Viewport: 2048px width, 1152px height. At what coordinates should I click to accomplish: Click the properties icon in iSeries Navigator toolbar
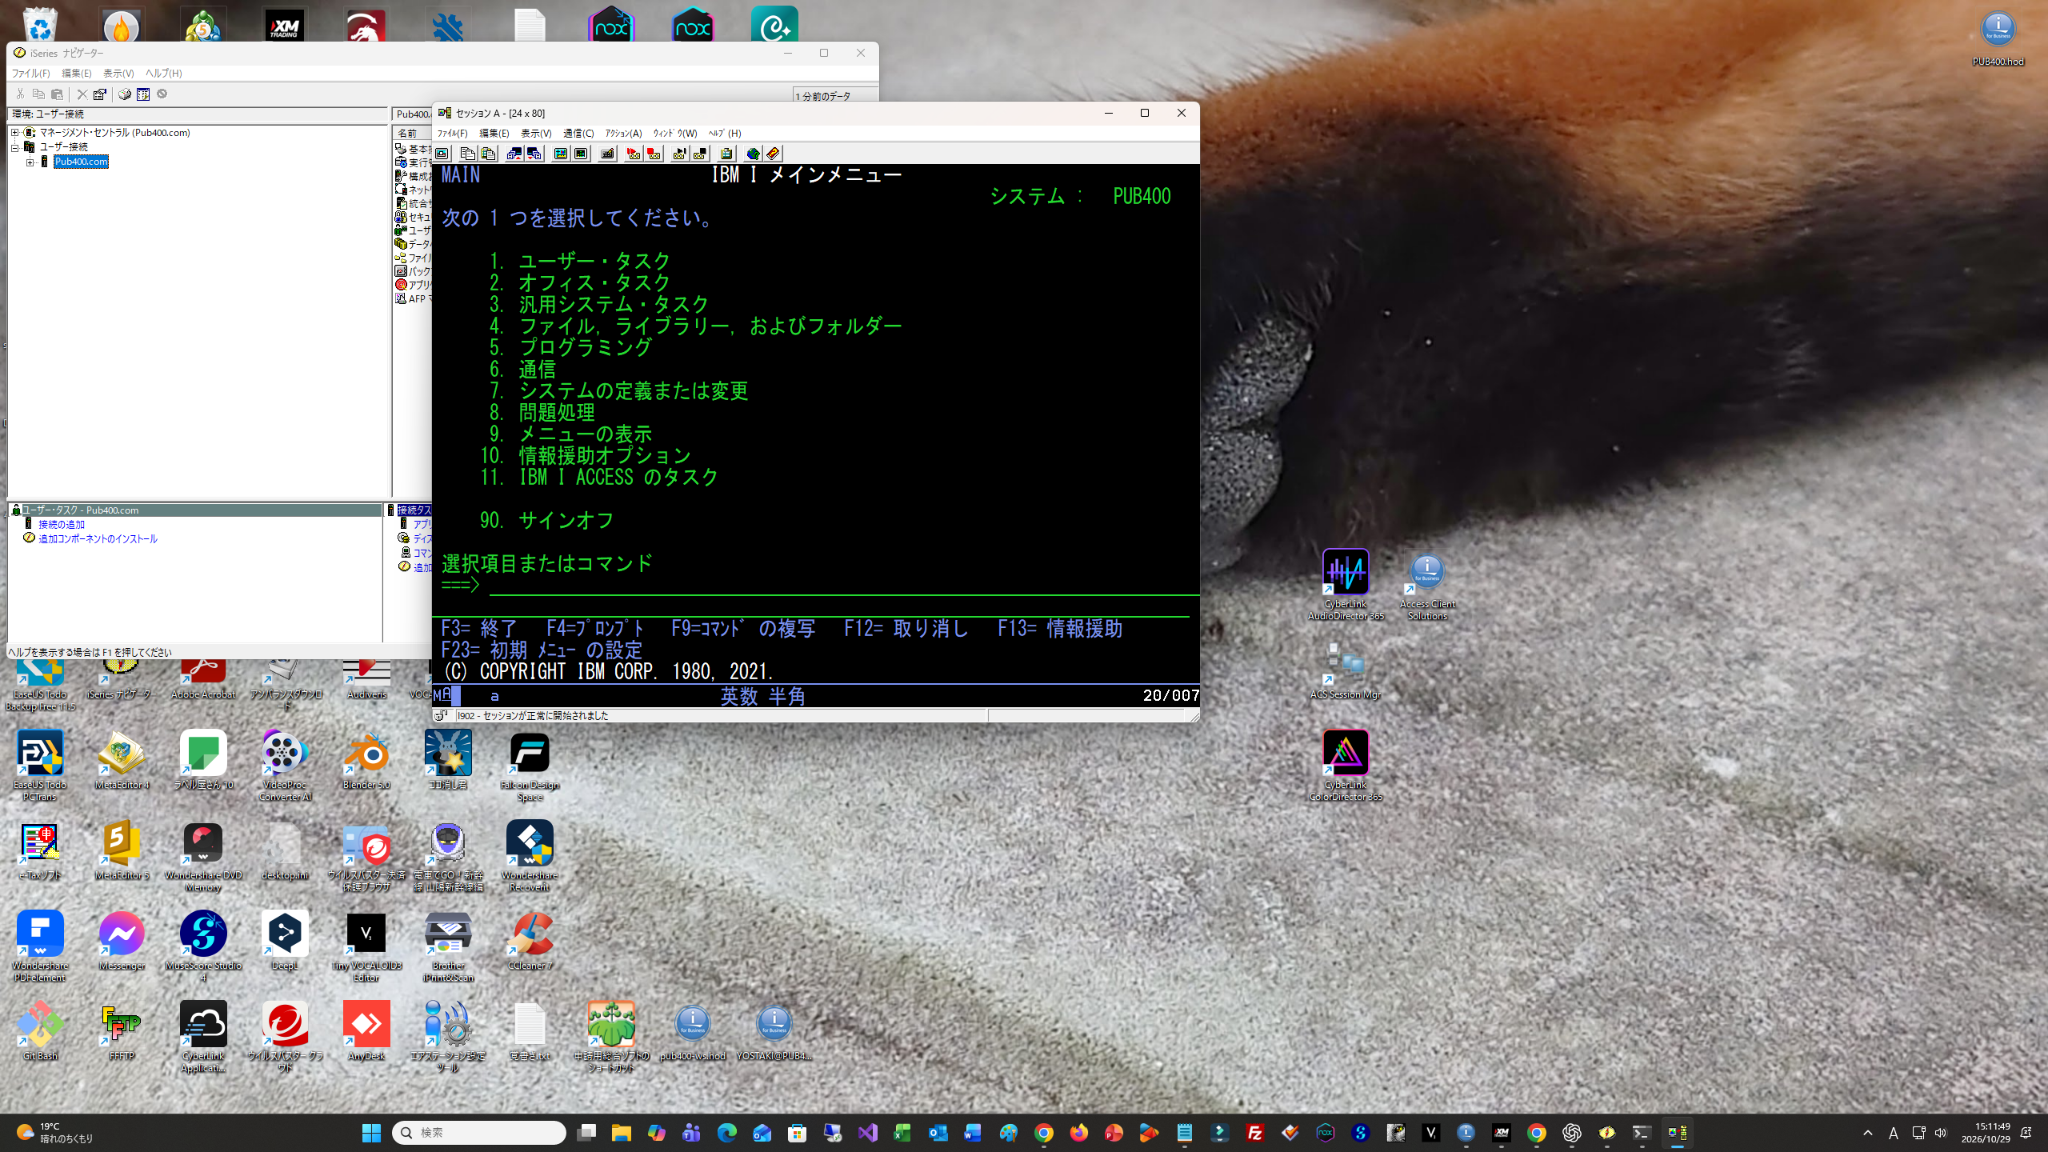click(x=100, y=94)
